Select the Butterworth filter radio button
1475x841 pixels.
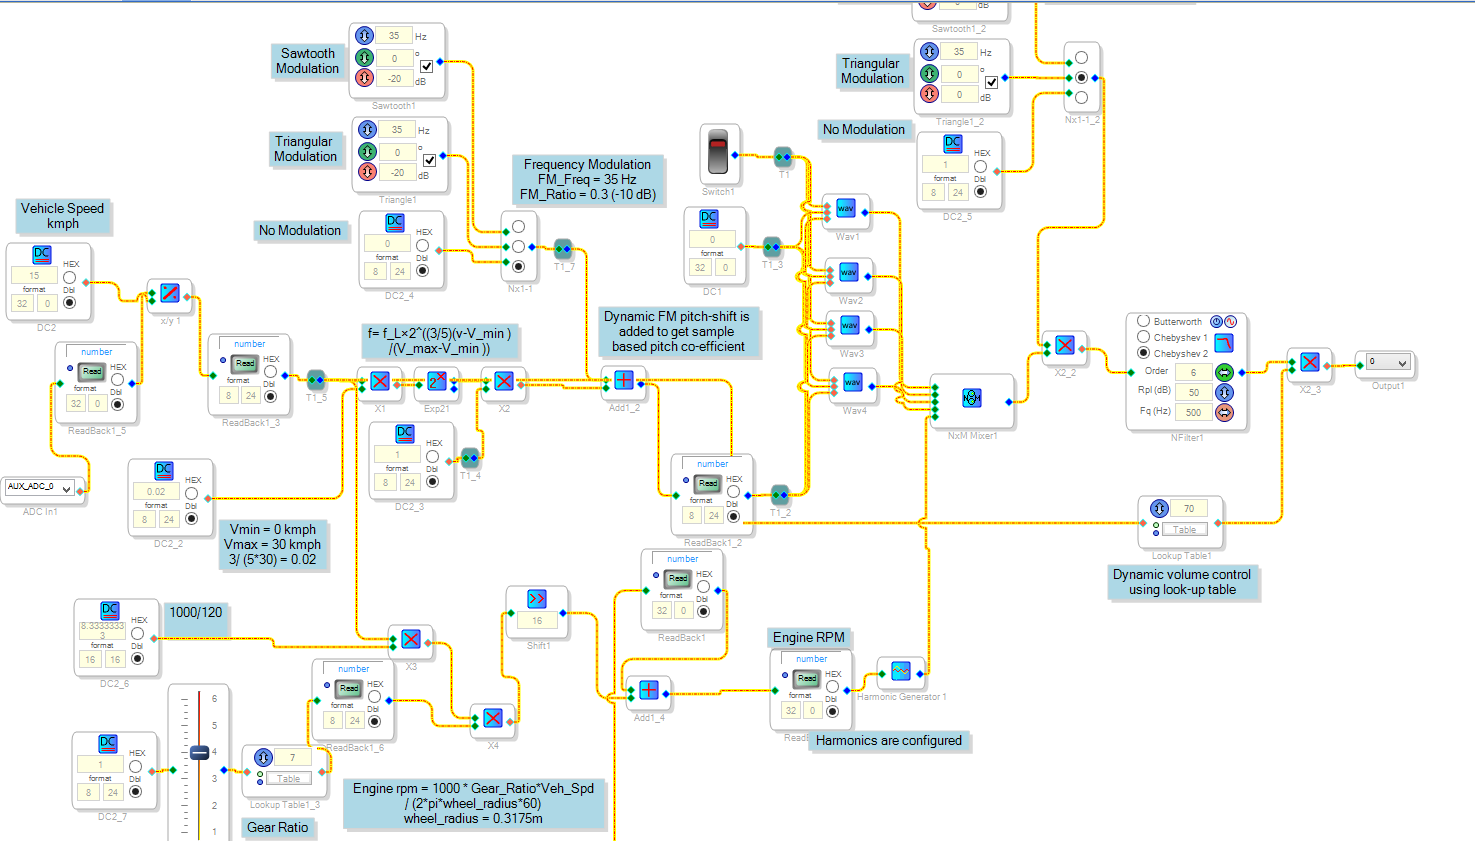point(1143,321)
